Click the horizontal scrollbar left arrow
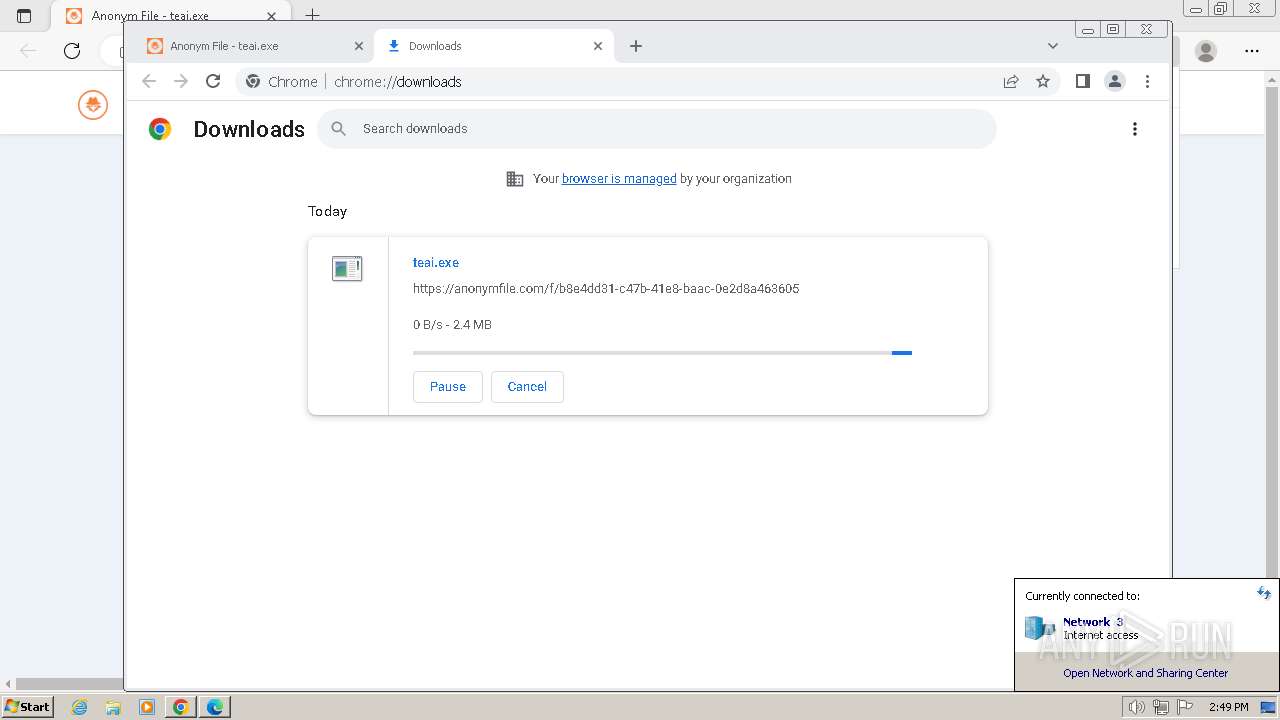Image resolution: width=1280 pixels, height=720 pixels. [x=9, y=684]
